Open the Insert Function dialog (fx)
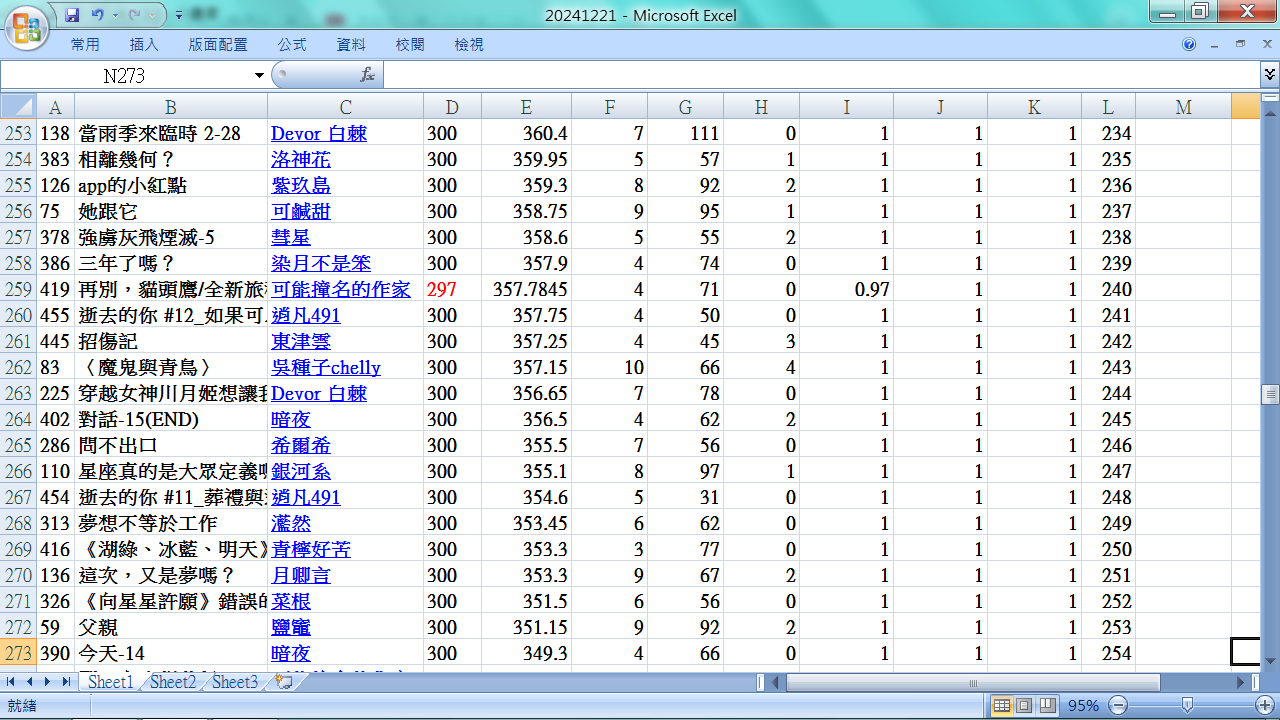1280x720 pixels. [x=368, y=75]
